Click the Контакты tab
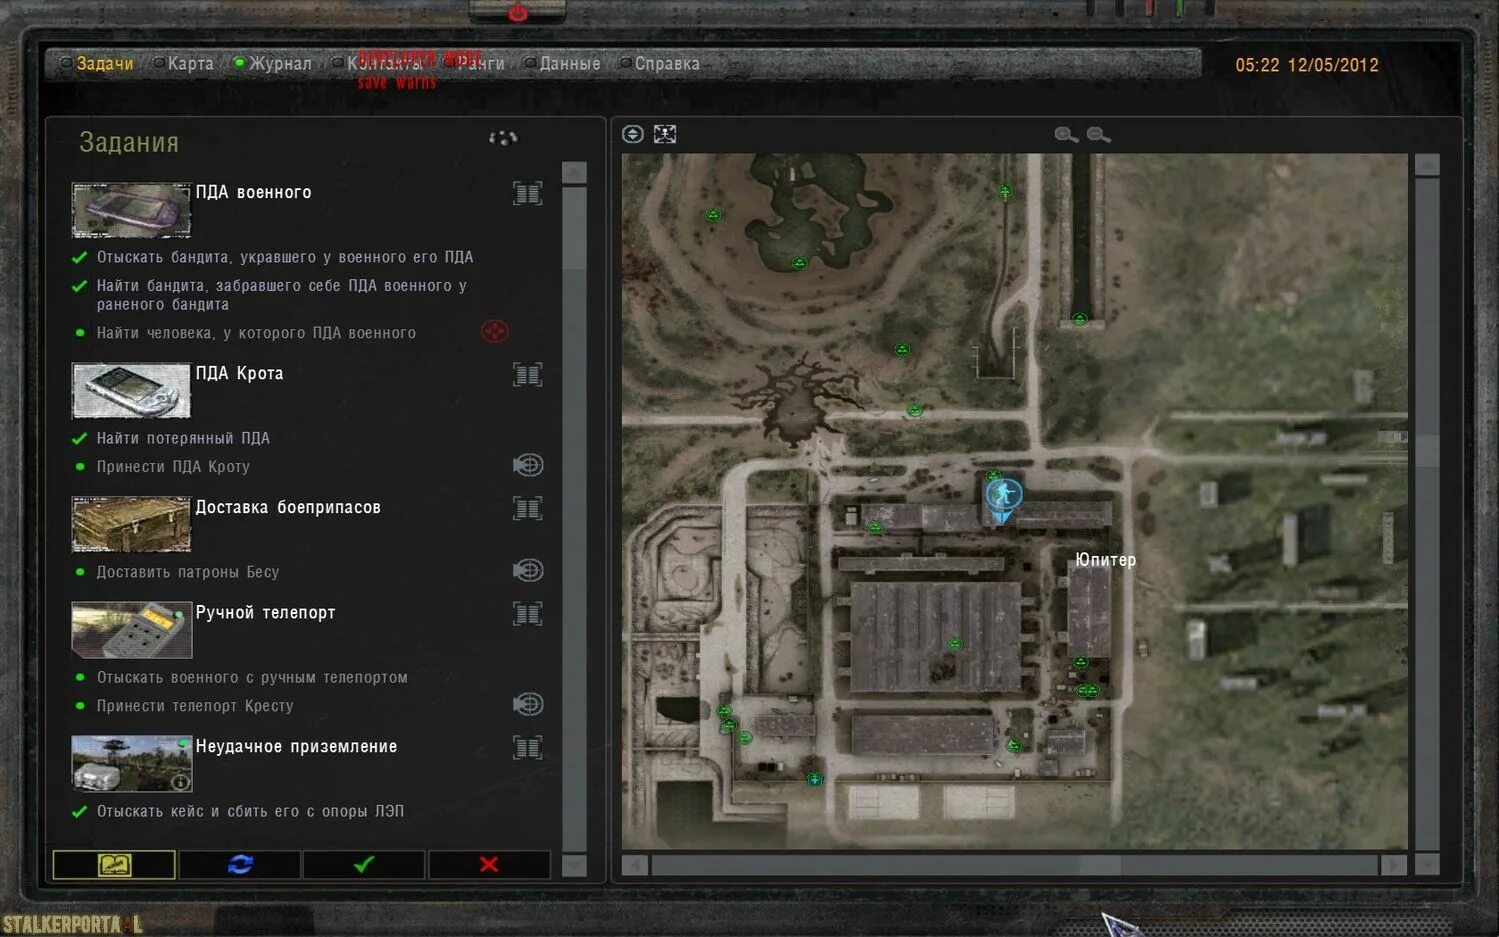1499x937 pixels. tap(385, 64)
